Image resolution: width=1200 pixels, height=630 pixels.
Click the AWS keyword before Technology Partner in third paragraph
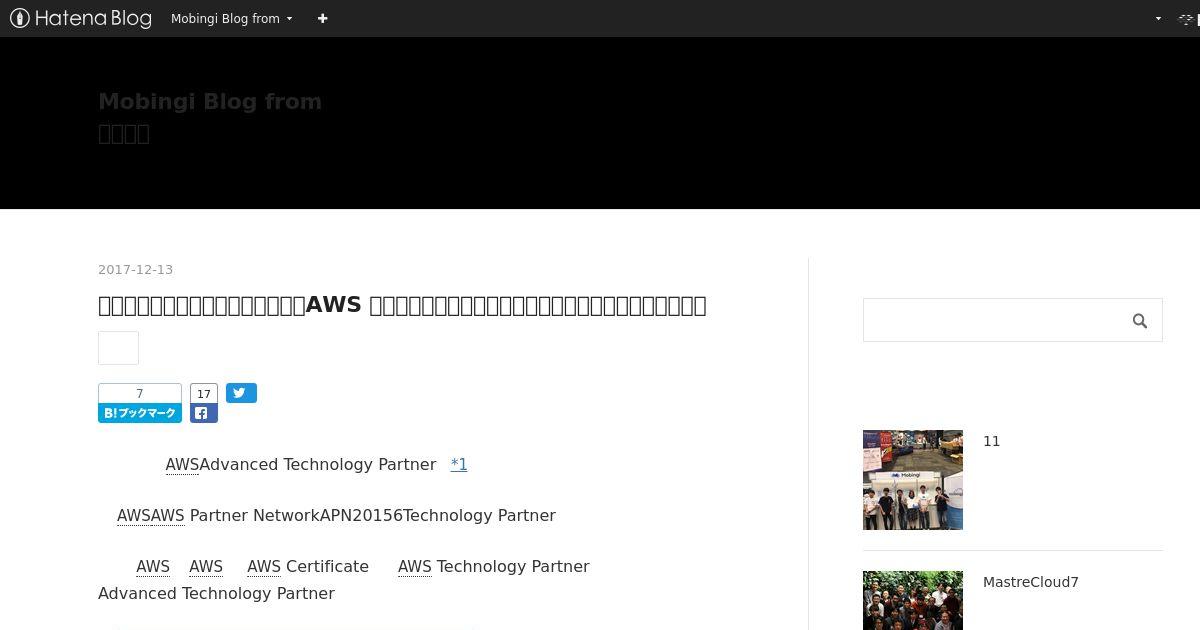tap(414, 566)
